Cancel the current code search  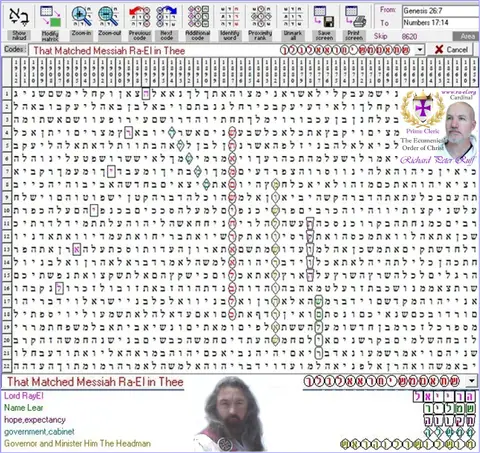click(x=451, y=50)
